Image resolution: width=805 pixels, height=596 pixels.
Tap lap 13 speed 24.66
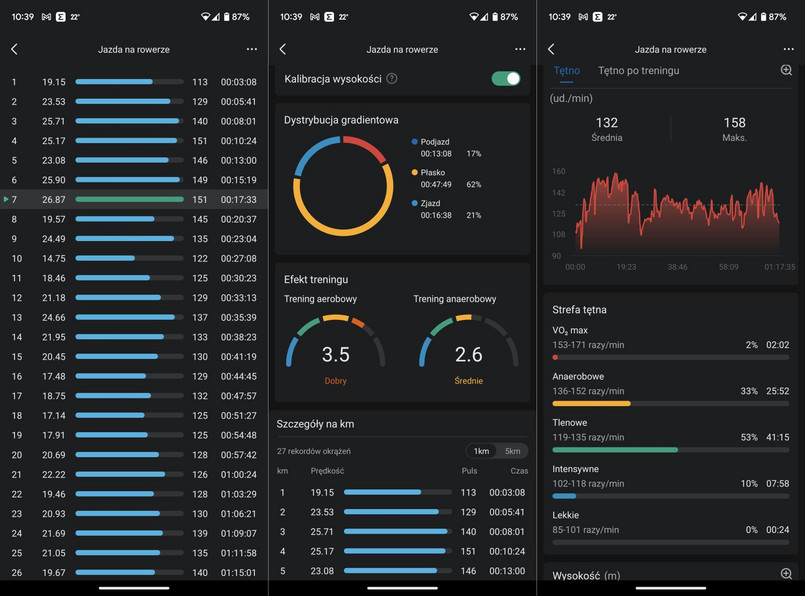tap(53, 318)
